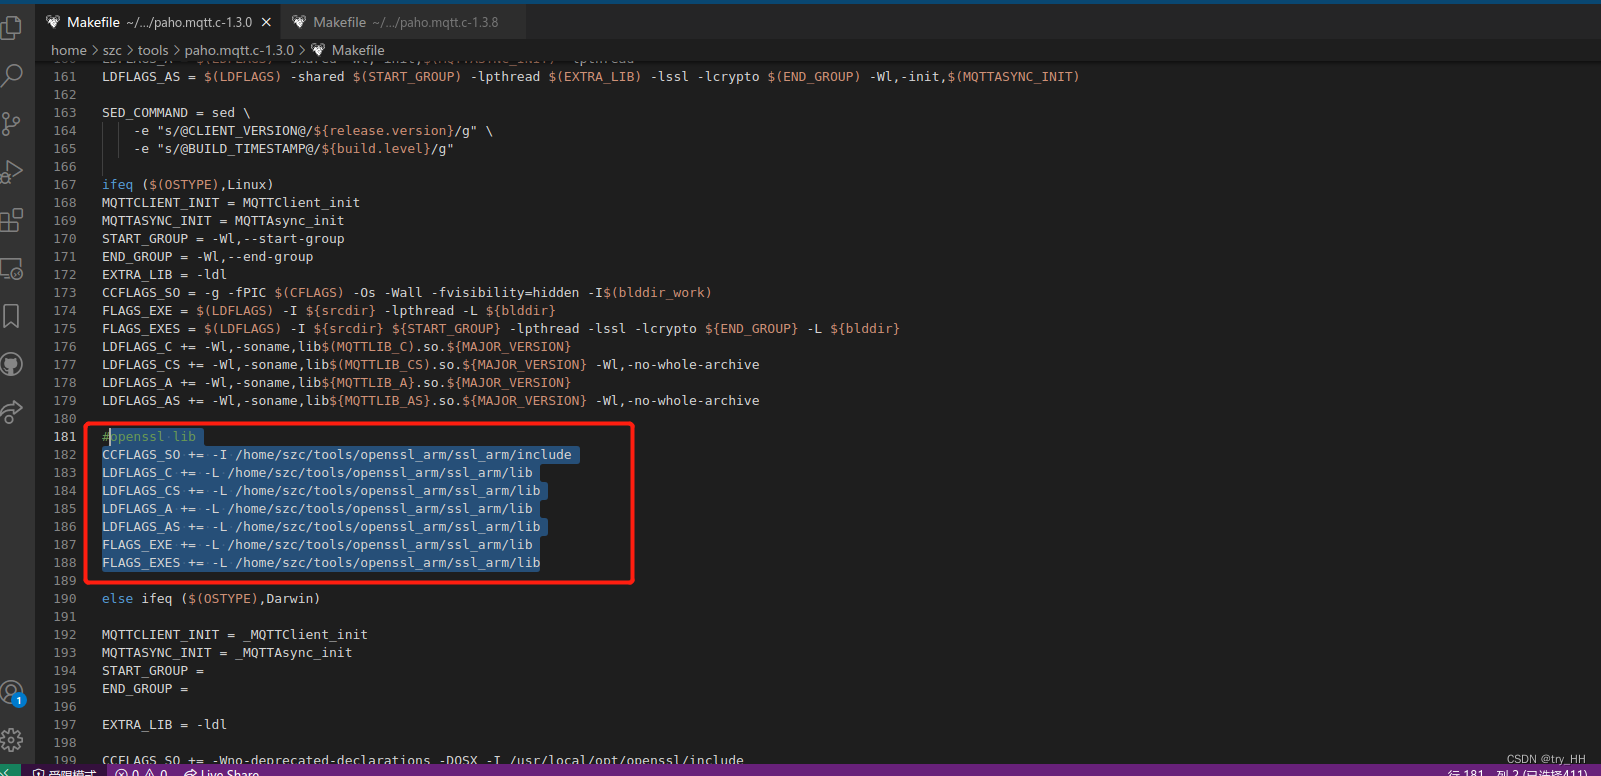Open the Live Share activity bar icon

click(12, 412)
